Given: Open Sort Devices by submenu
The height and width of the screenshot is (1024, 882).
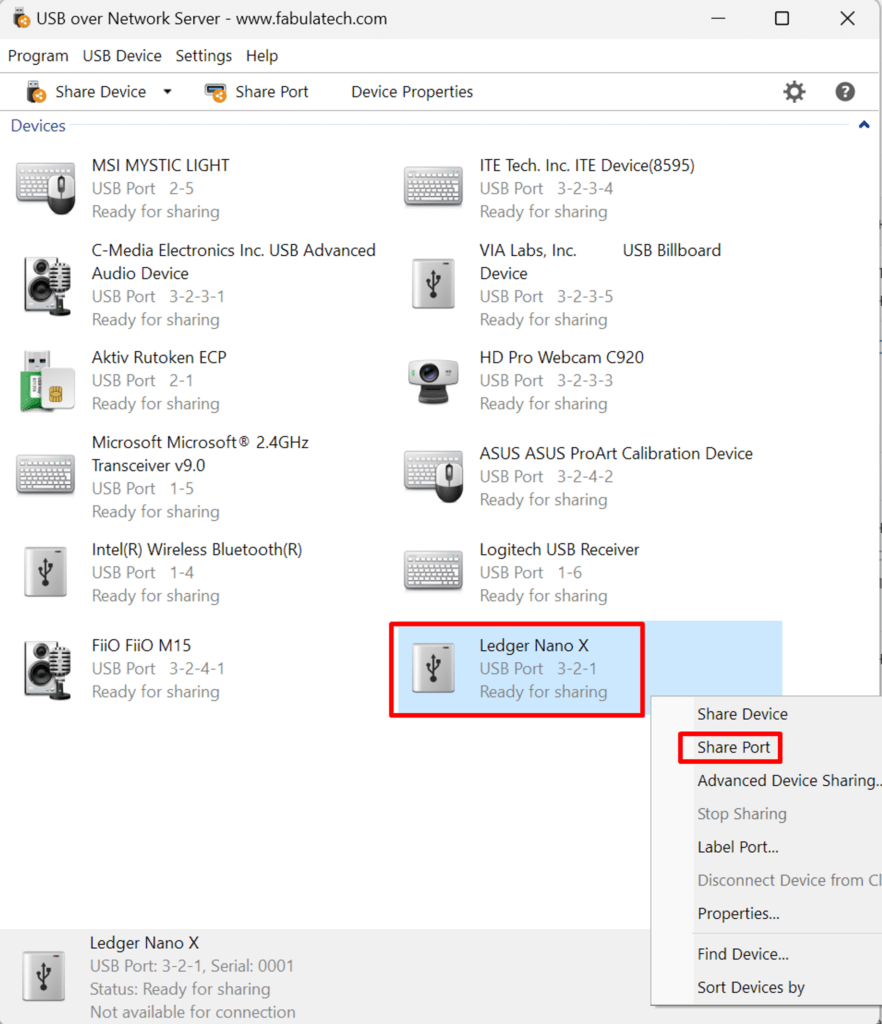Looking at the screenshot, I should pos(750,987).
